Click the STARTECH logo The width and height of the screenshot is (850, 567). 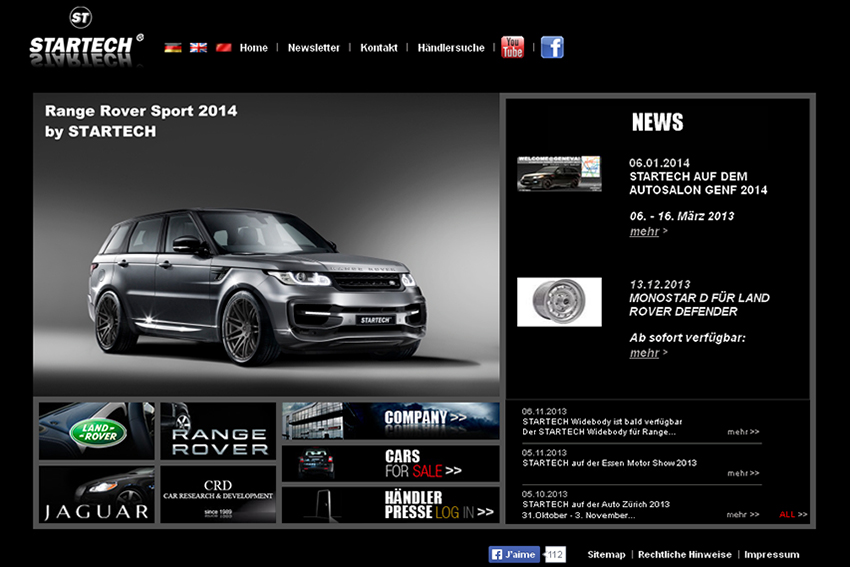[x=86, y=36]
